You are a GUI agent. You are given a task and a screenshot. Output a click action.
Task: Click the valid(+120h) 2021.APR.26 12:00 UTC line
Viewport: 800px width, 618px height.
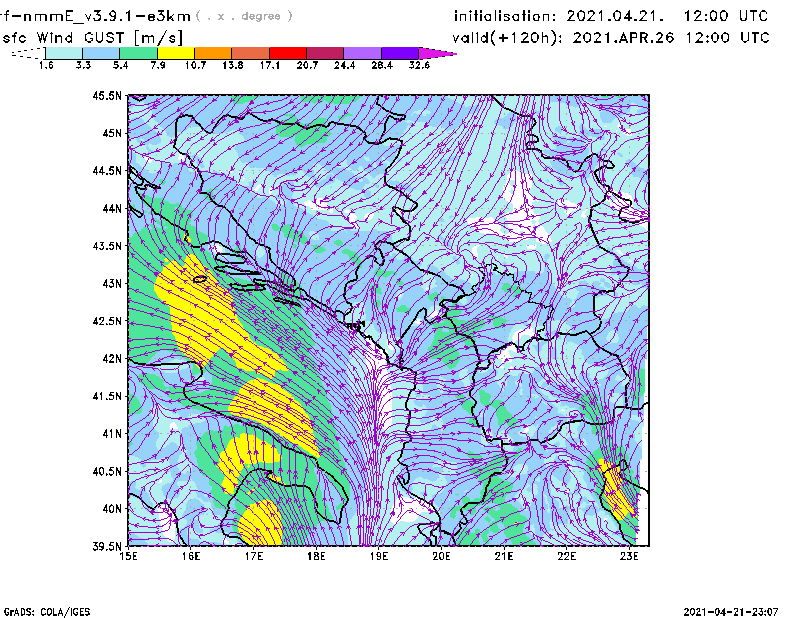pos(611,38)
